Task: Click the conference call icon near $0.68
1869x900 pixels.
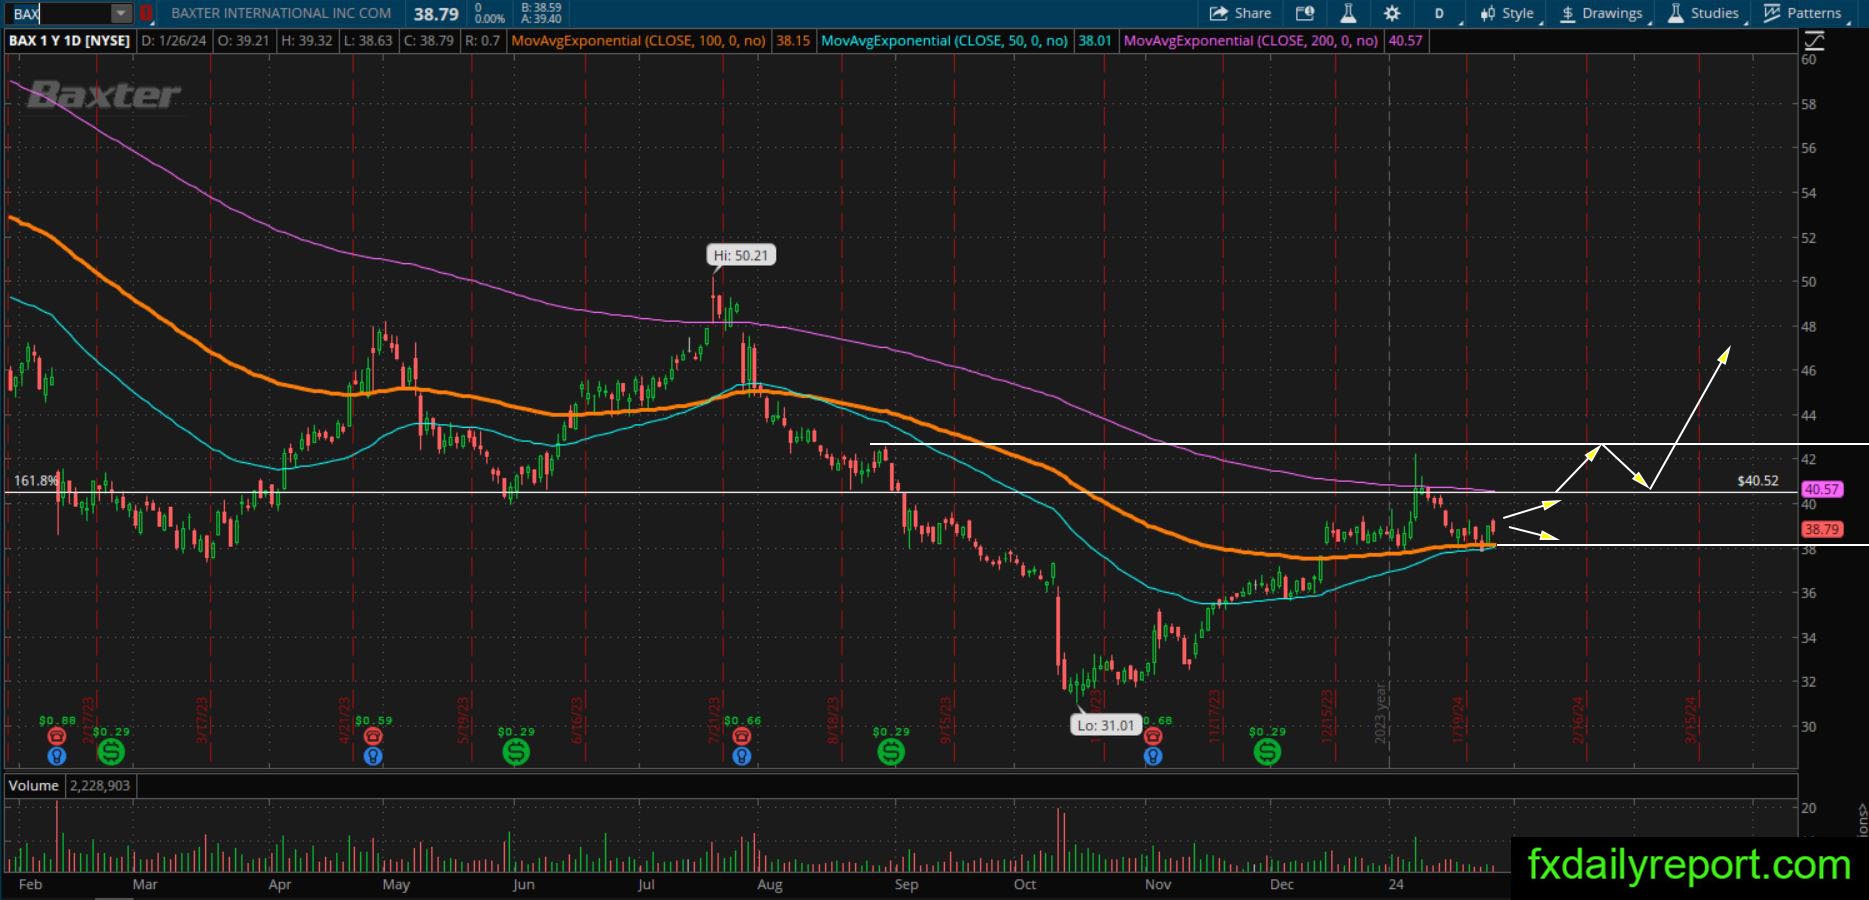Action: pos(1153,737)
